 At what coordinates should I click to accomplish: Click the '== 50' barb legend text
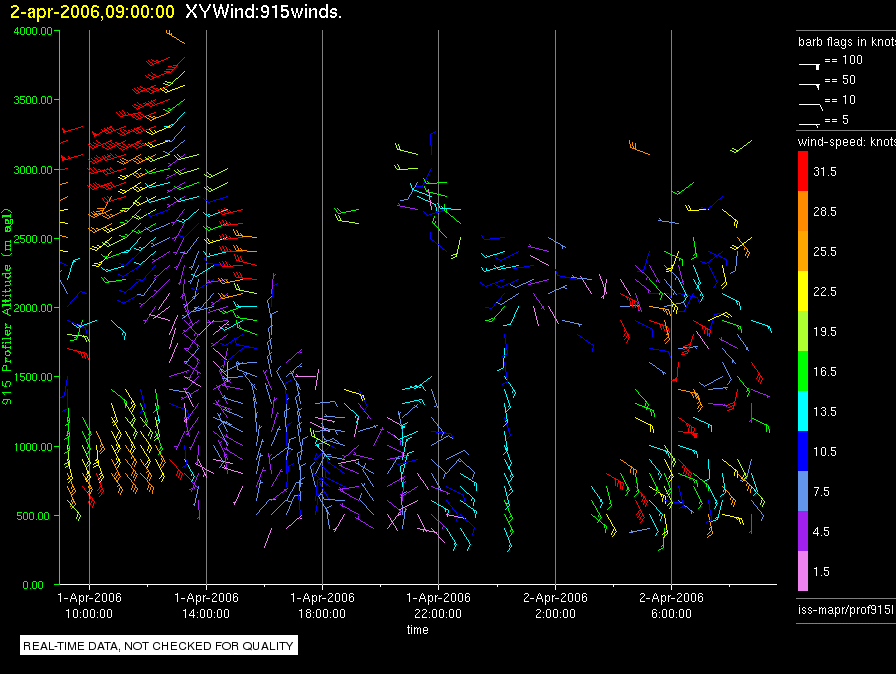[x=840, y=80]
